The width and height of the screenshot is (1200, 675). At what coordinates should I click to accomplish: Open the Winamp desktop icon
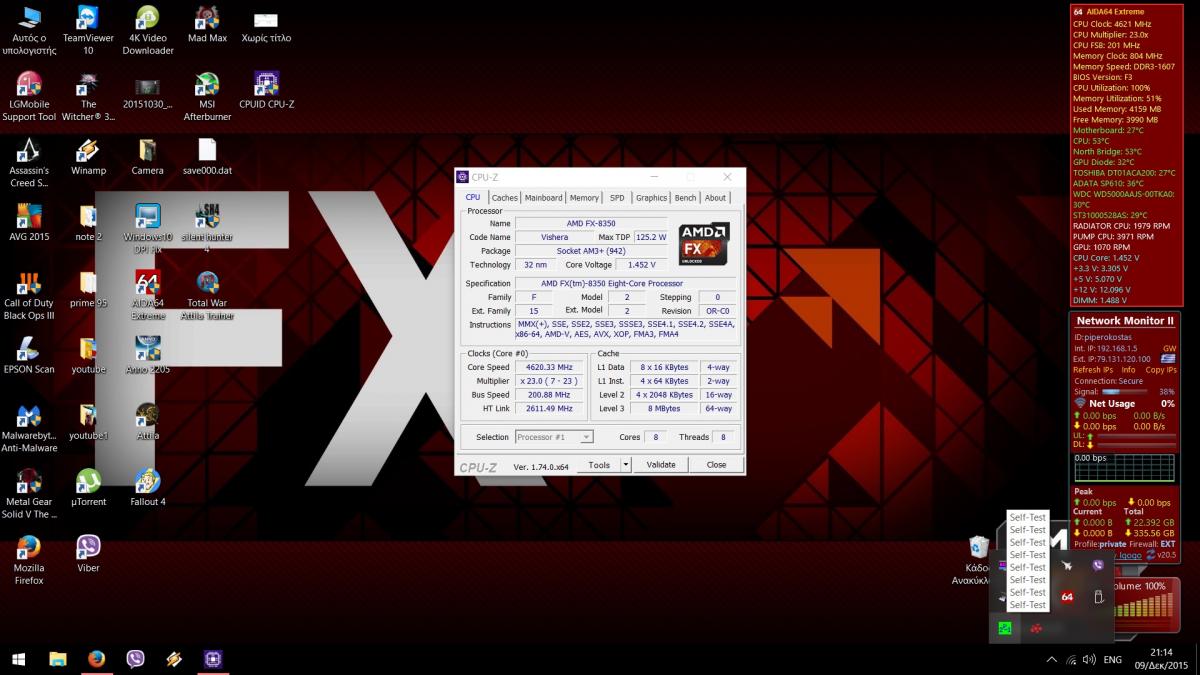coord(88,156)
